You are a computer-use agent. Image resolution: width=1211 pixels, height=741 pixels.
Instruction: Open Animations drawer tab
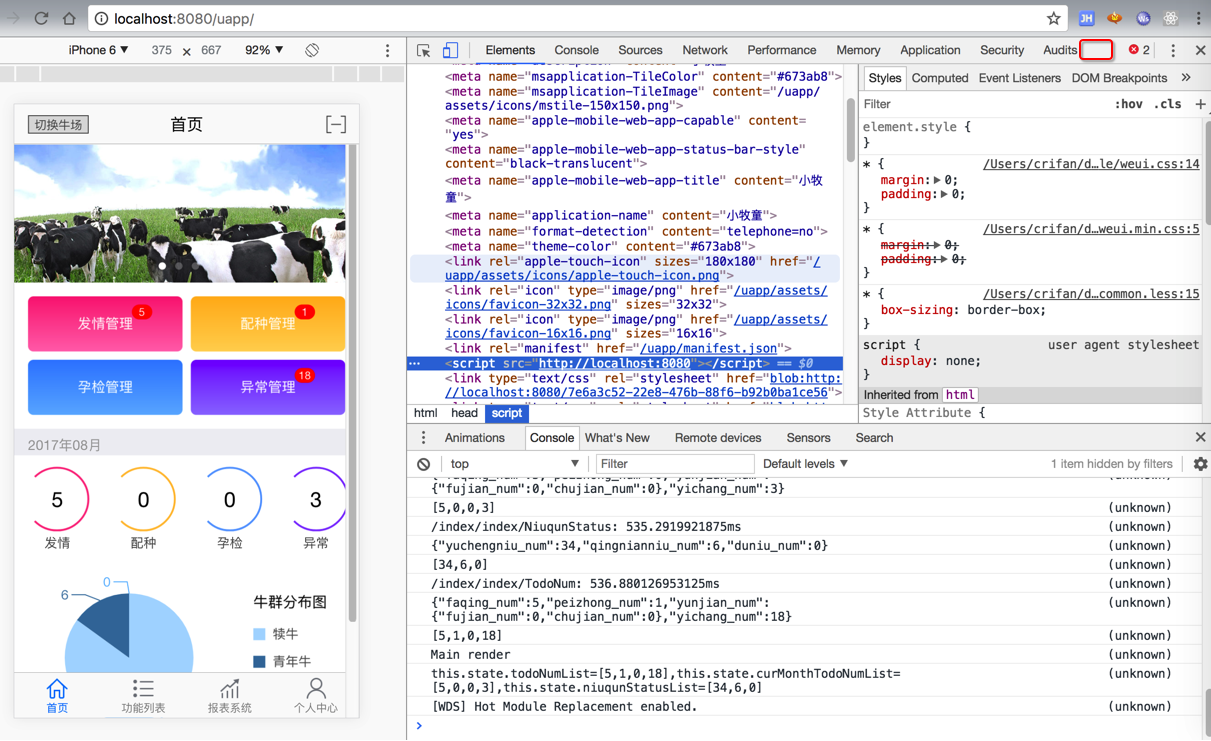[x=474, y=438]
